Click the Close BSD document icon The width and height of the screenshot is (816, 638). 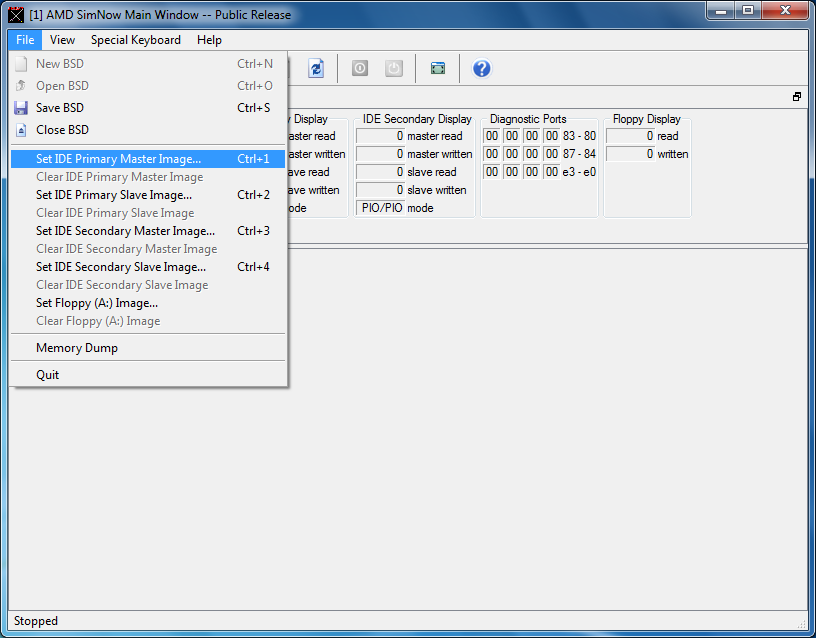click(x=21, y=130)
